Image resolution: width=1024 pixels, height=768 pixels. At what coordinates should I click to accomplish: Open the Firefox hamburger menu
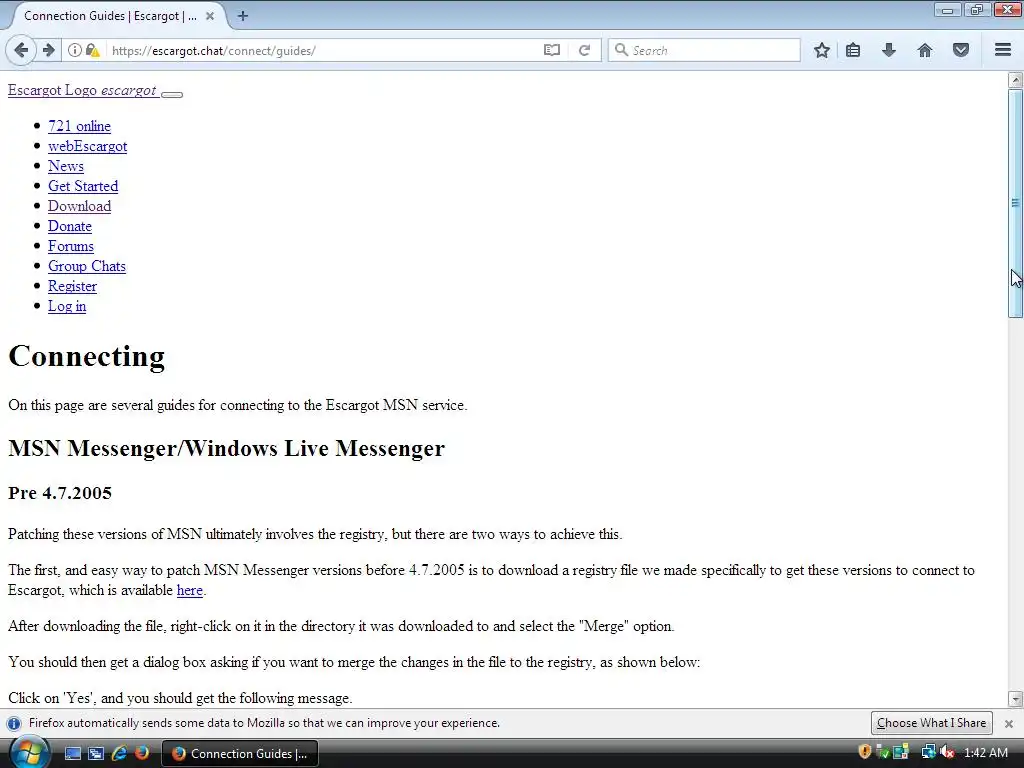[1003, 50]
